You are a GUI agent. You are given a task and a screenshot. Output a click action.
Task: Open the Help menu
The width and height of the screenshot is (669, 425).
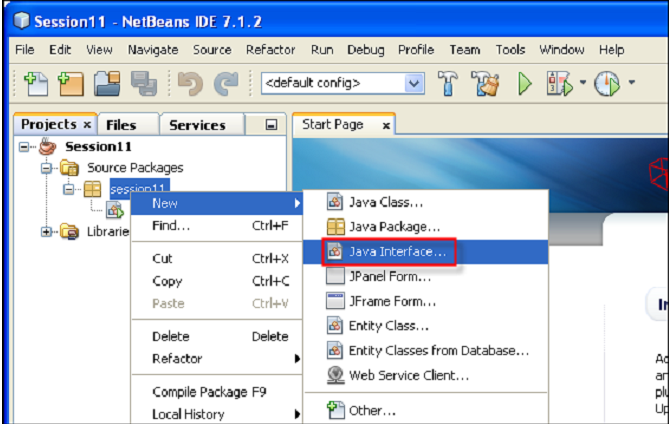(611, 49)
